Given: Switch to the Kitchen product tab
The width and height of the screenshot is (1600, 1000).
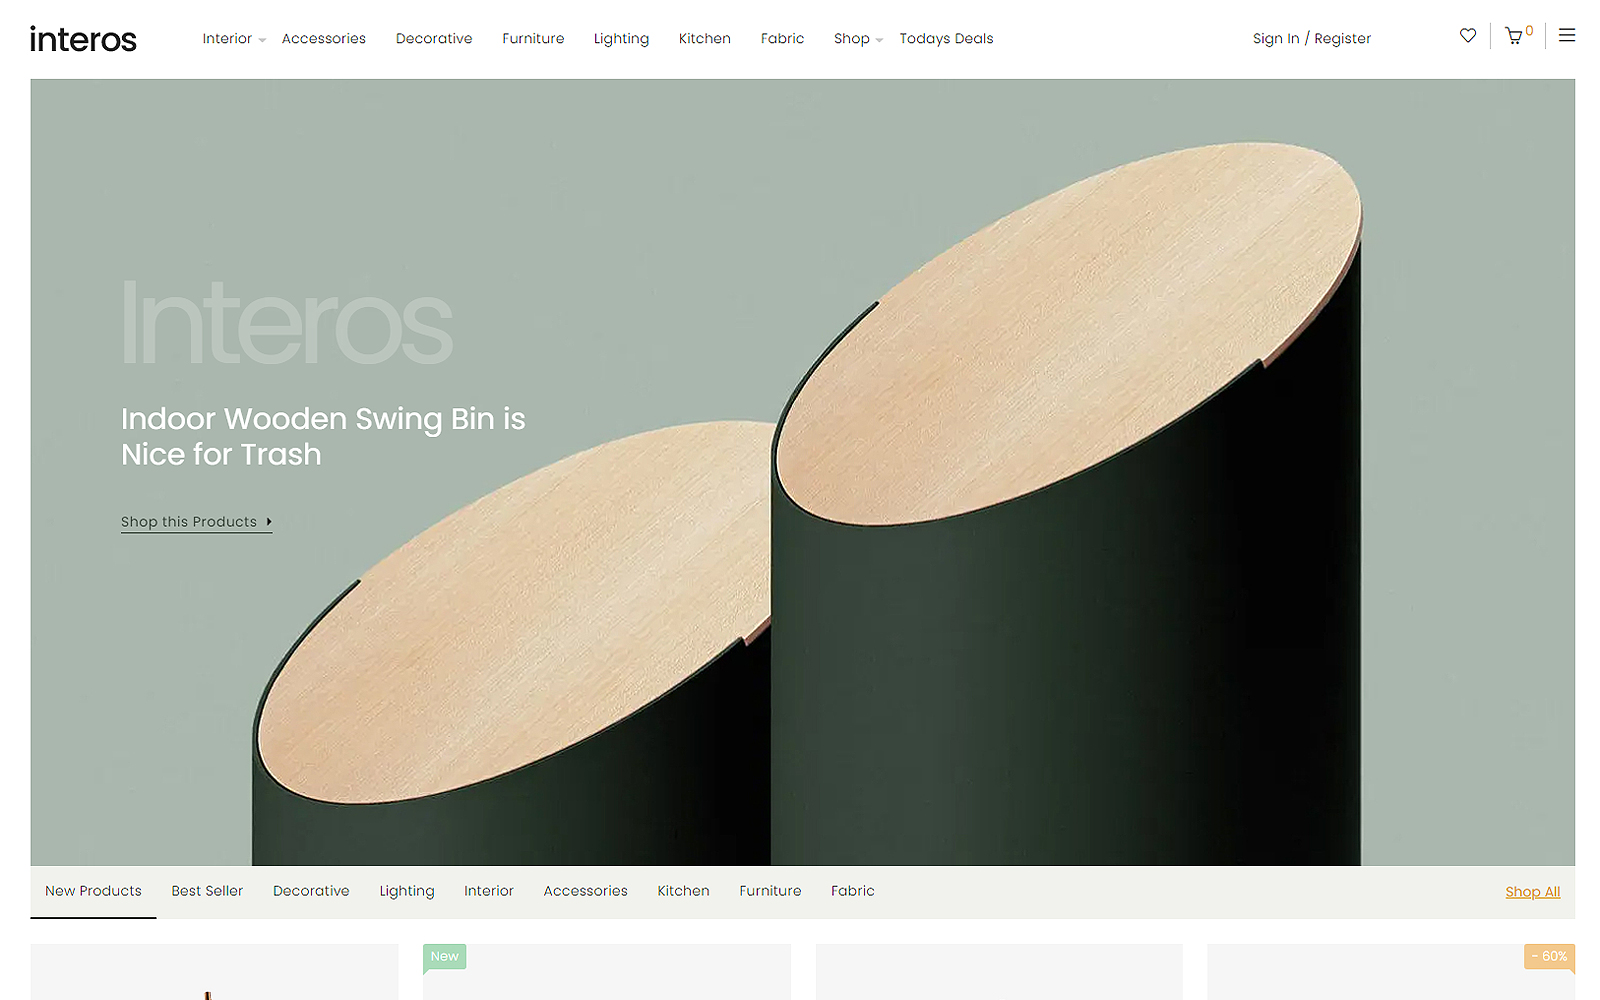Looking at the screenshot, I should (683, 891).
